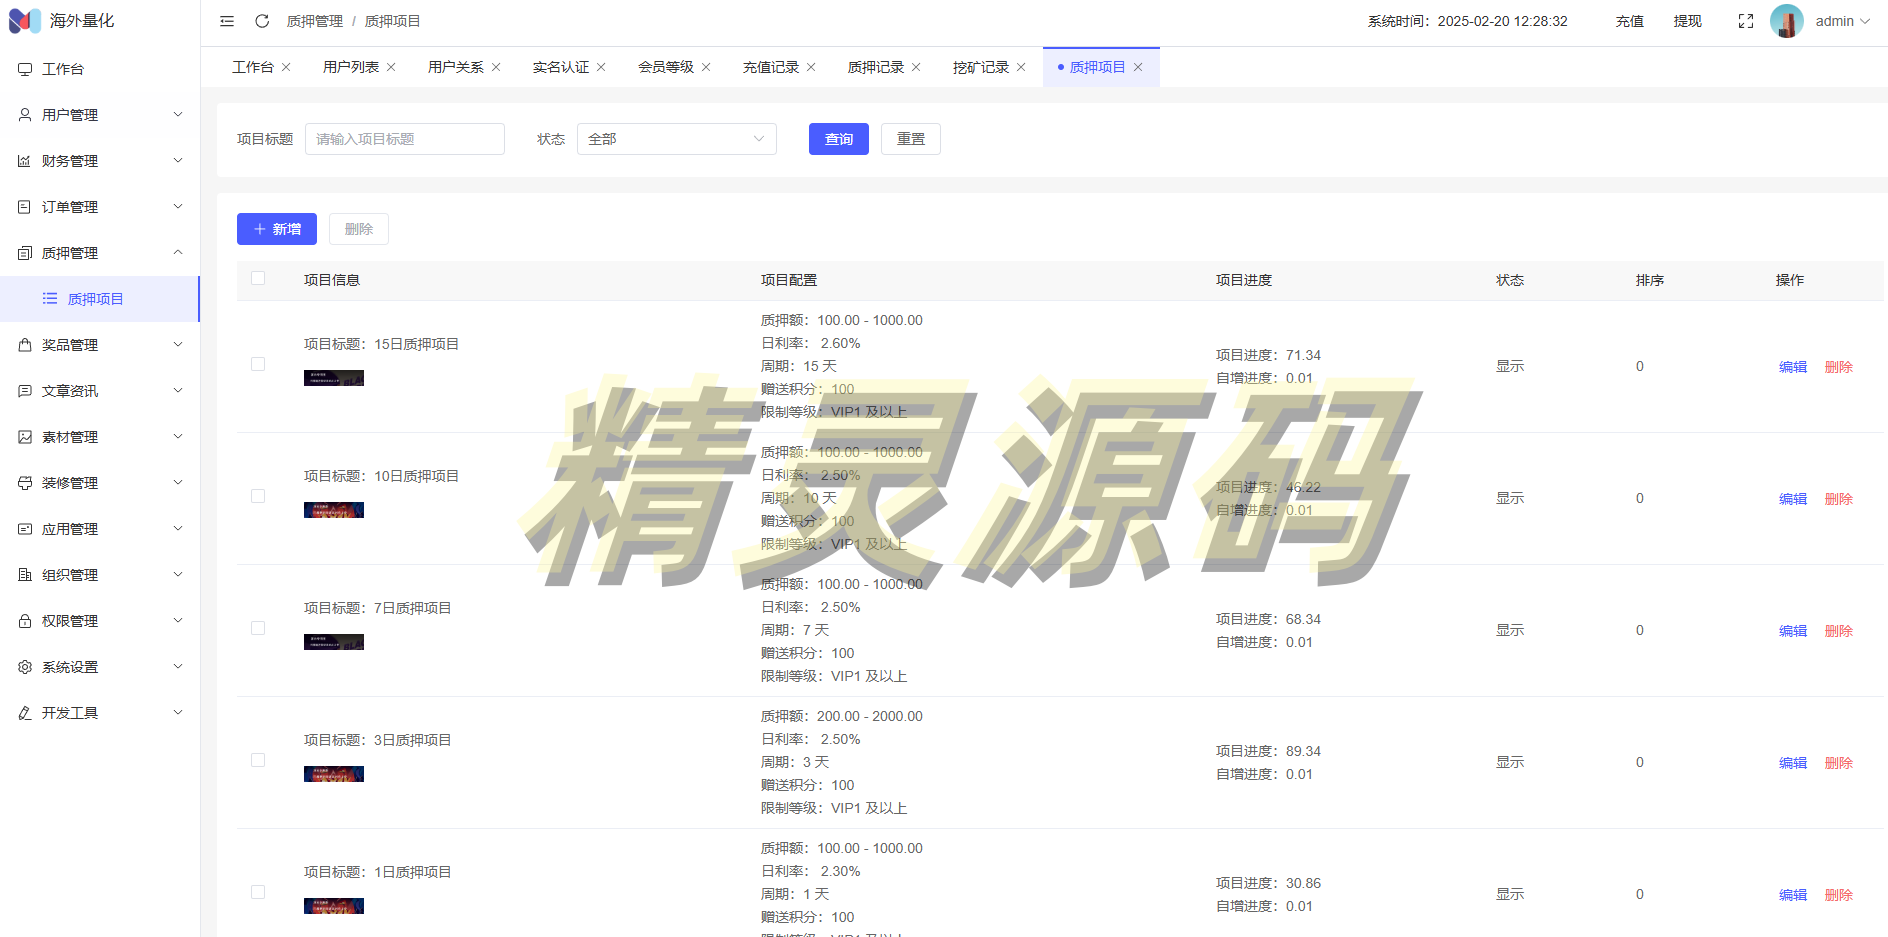Expand the 财务管理 sidebar menu
Viewport: 1888px width, 937px height.
[100, 161]
